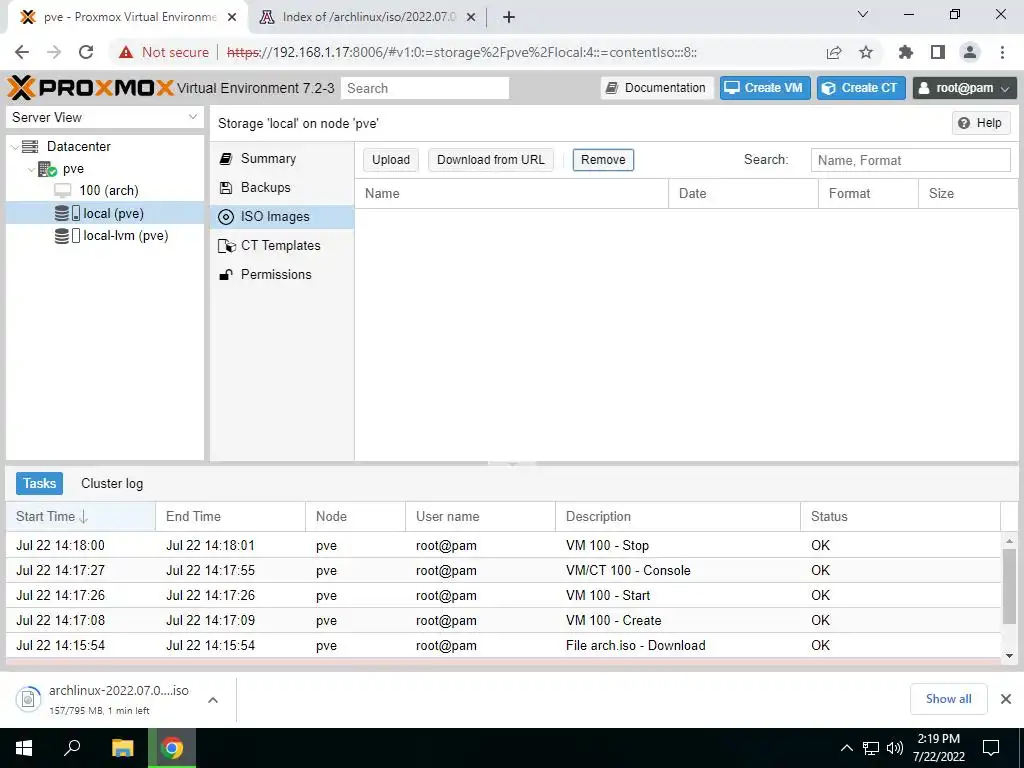
Task: Click Chrome icon in taskbar
Action: [172, 748]
